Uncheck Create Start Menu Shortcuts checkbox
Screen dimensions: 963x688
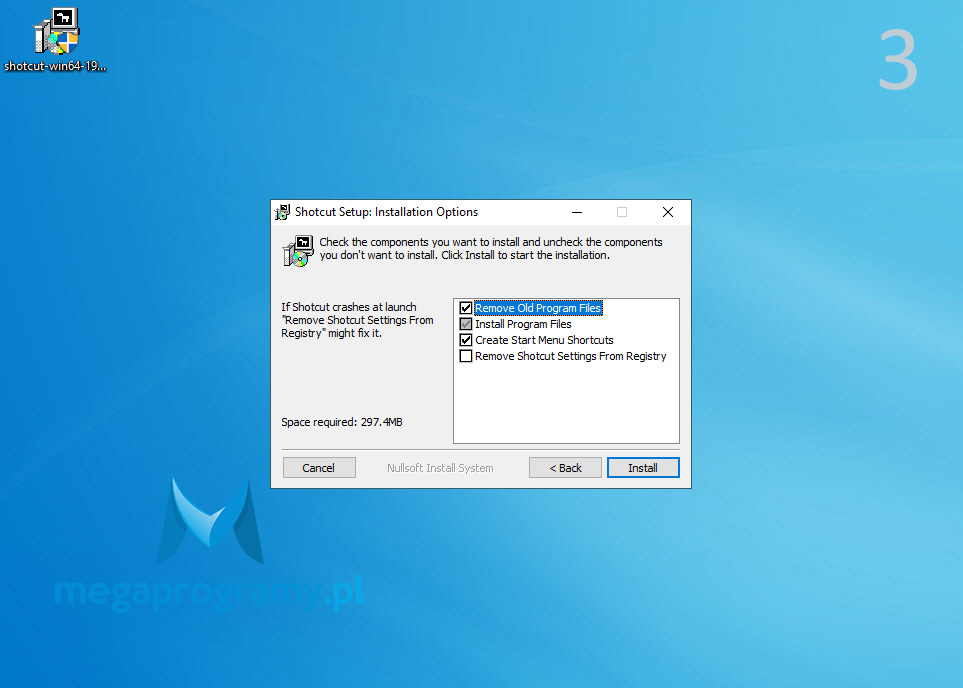click(466, 340)
